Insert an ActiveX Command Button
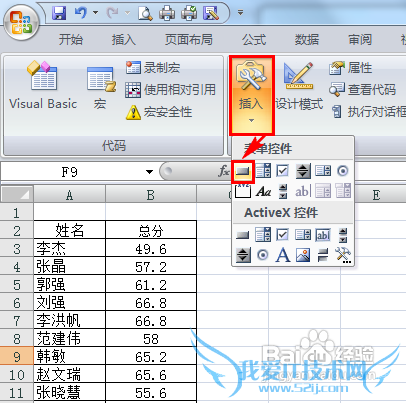This screenshot has height=403, width=406. [x=243, y=235]
